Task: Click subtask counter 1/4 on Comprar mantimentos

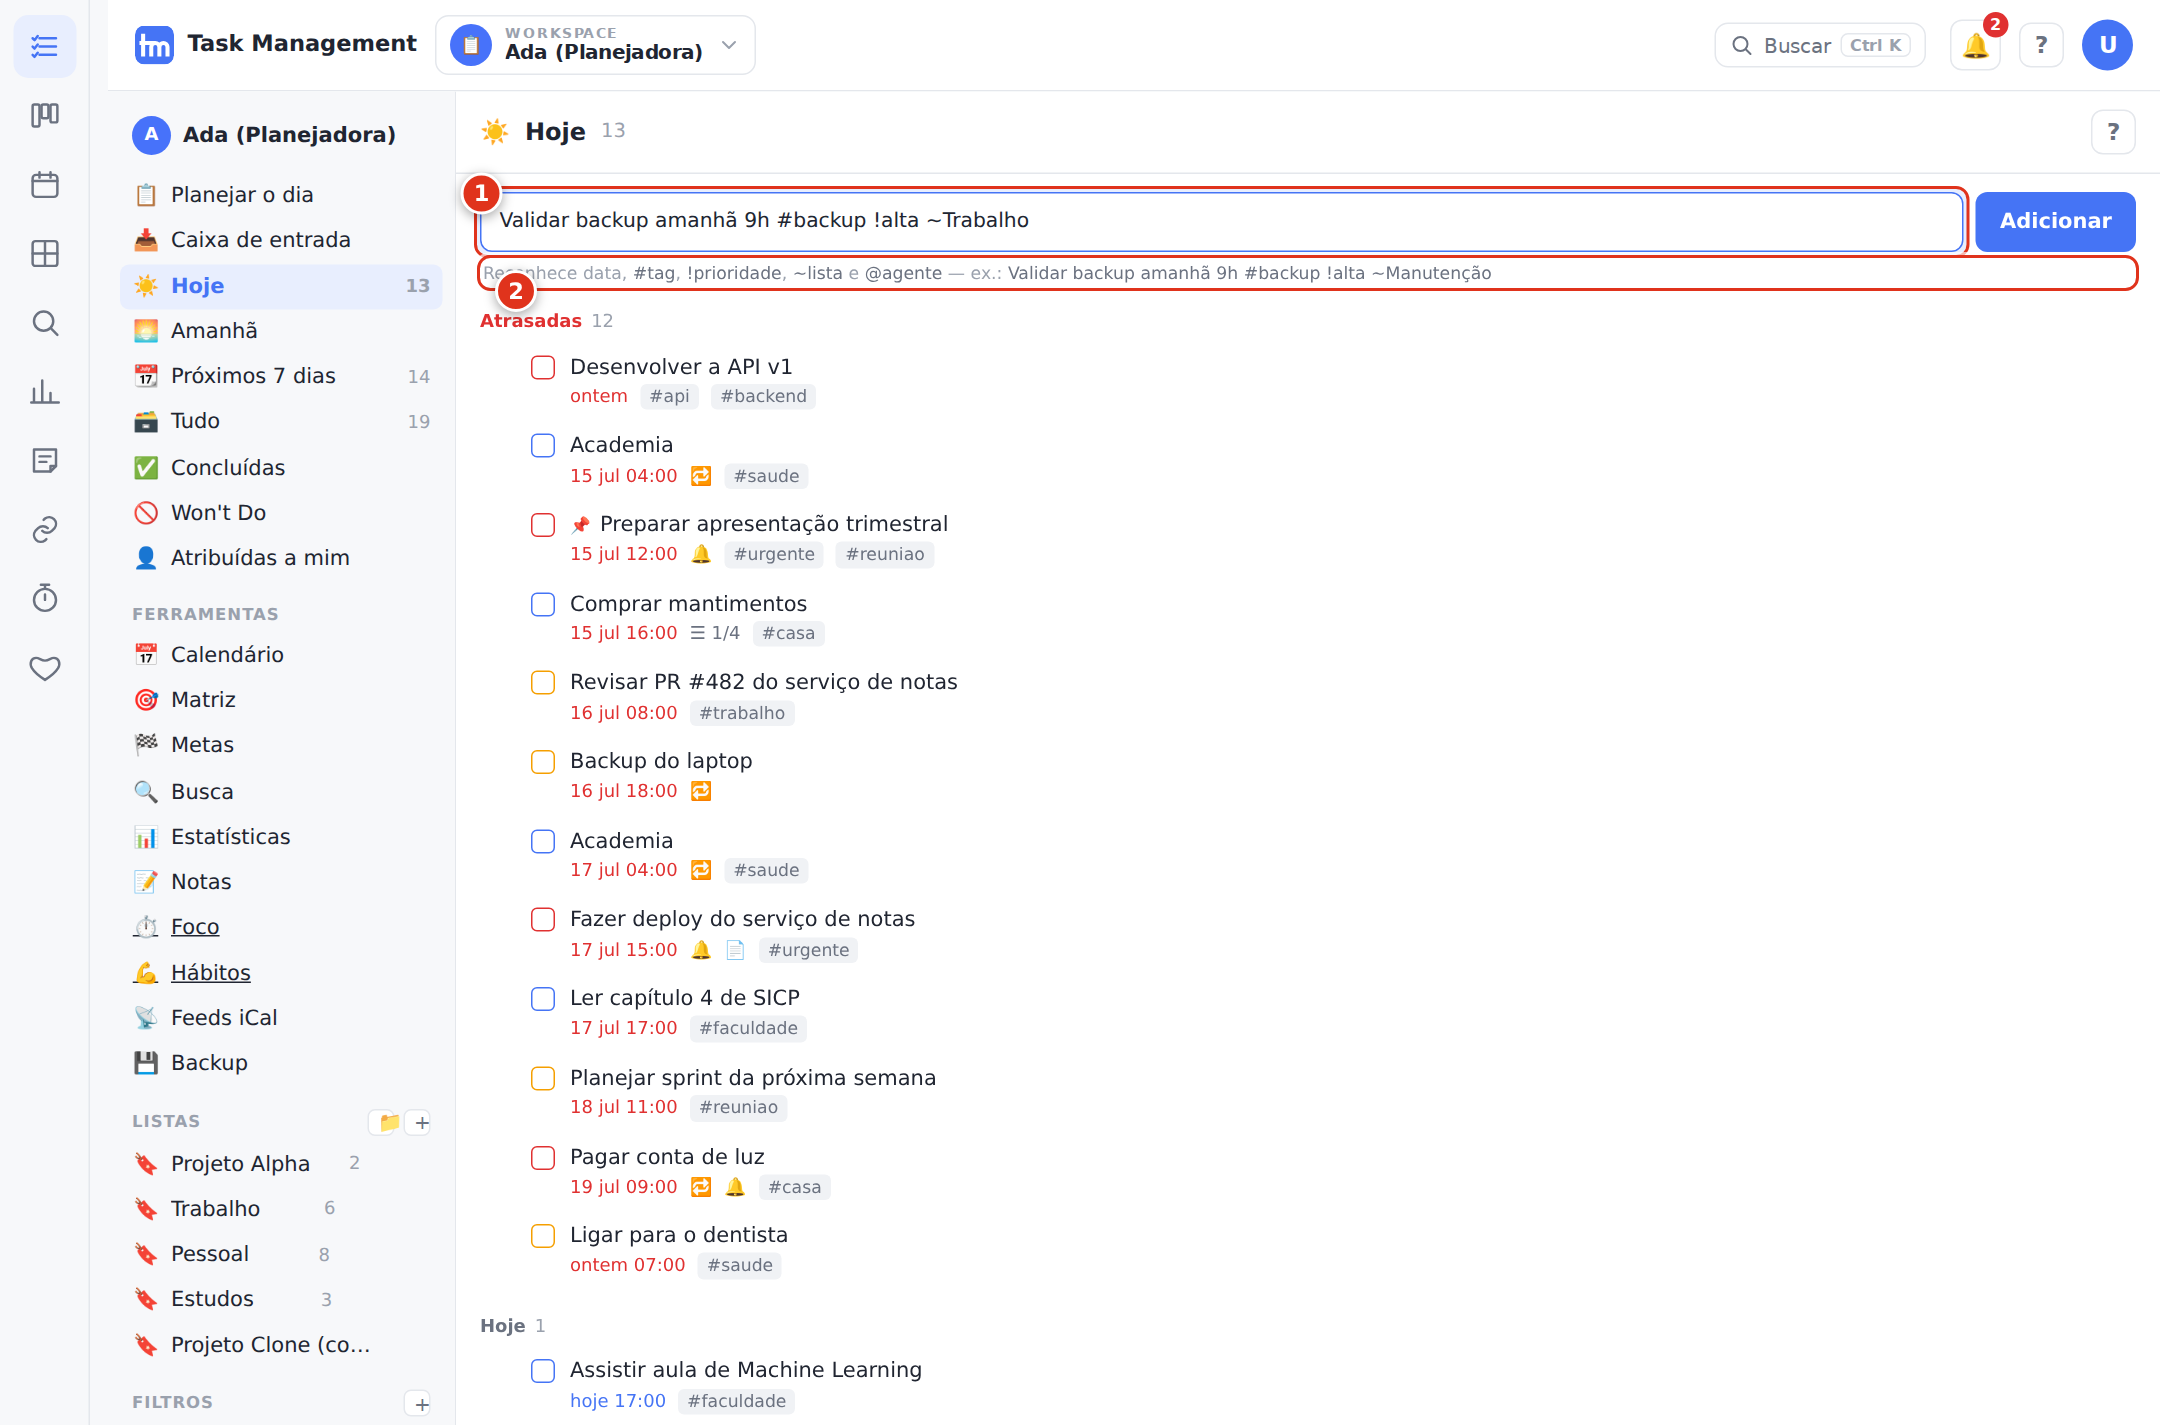Action: click(x=715, y=633)
